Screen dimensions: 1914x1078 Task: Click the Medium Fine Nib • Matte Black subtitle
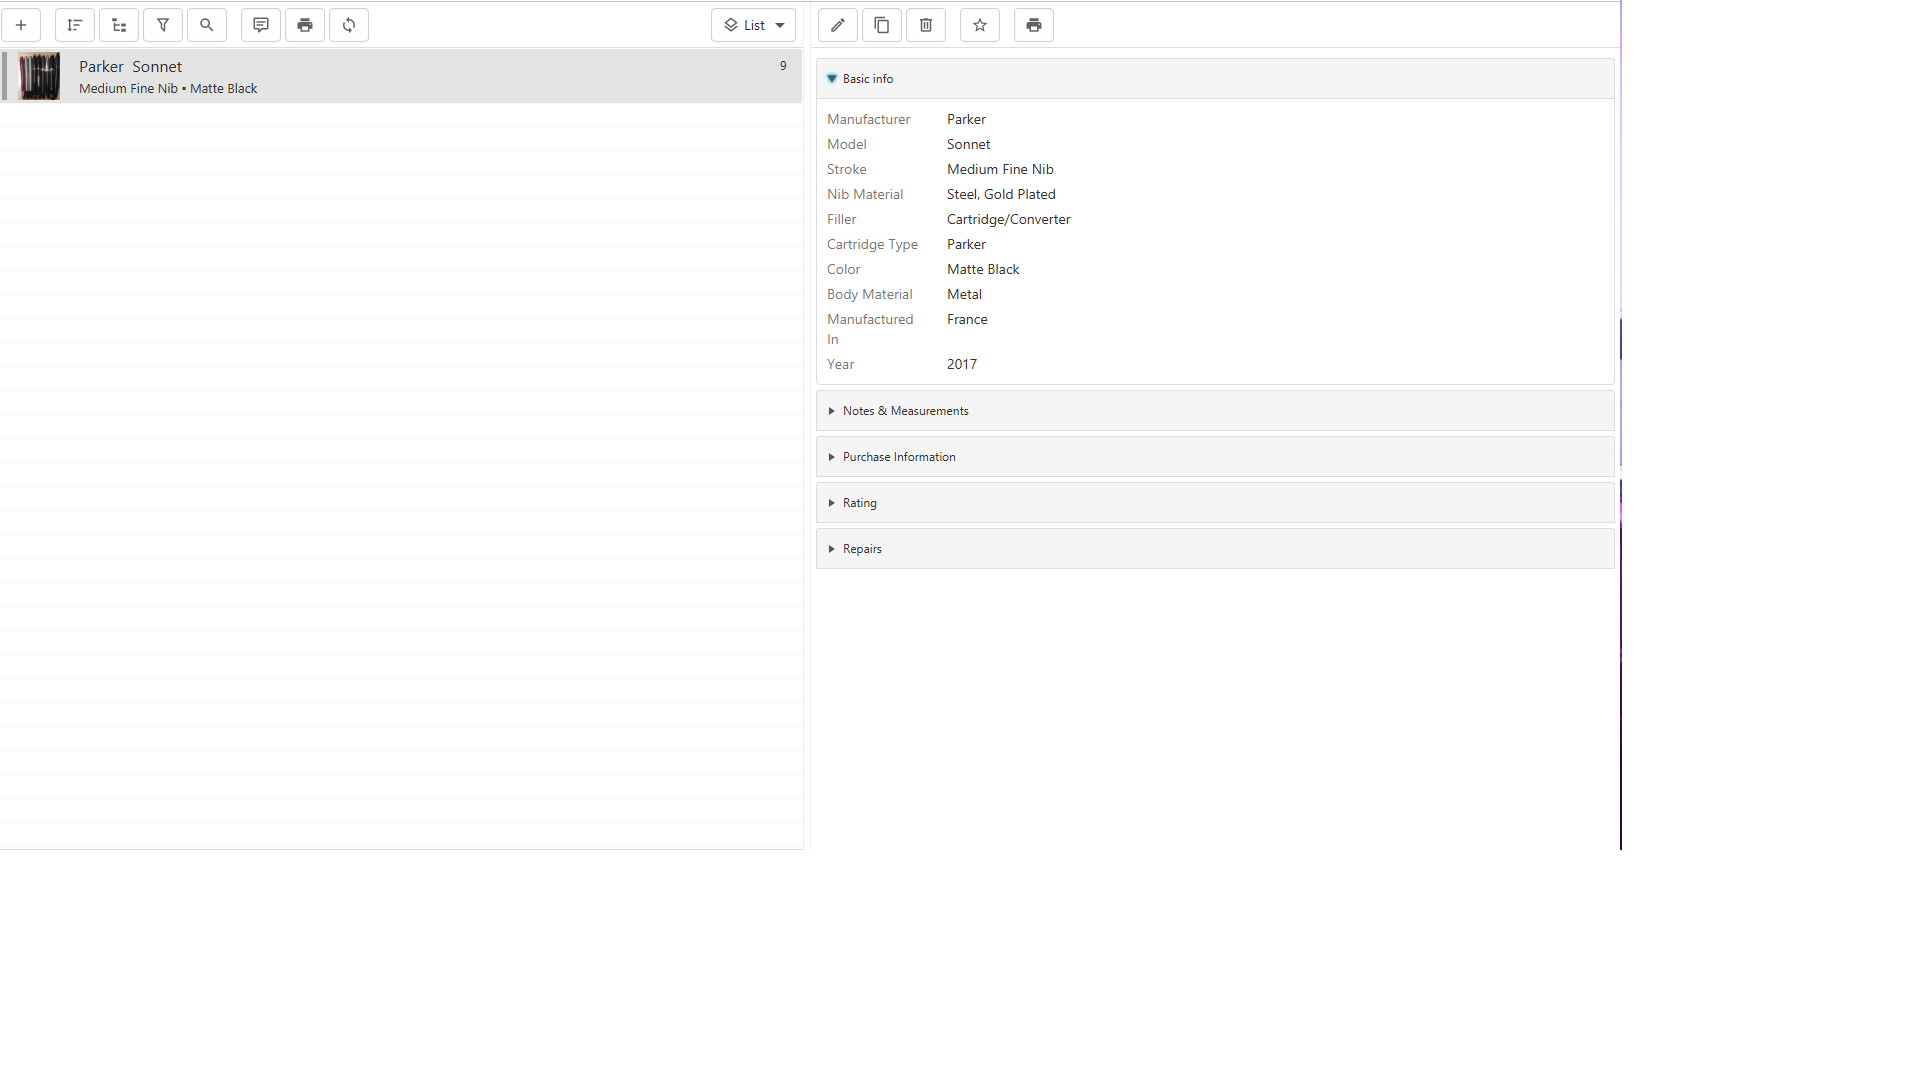tap(168, 89)
